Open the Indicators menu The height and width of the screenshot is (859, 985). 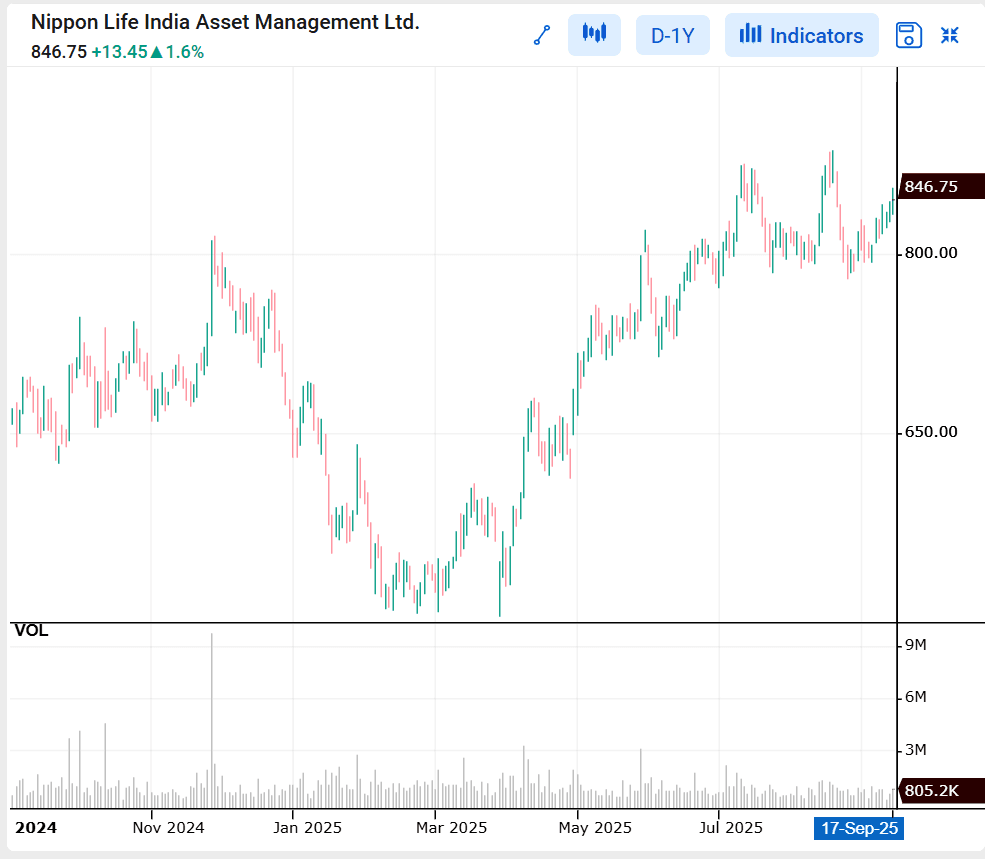pyautogui.click(x=802, y=35)
